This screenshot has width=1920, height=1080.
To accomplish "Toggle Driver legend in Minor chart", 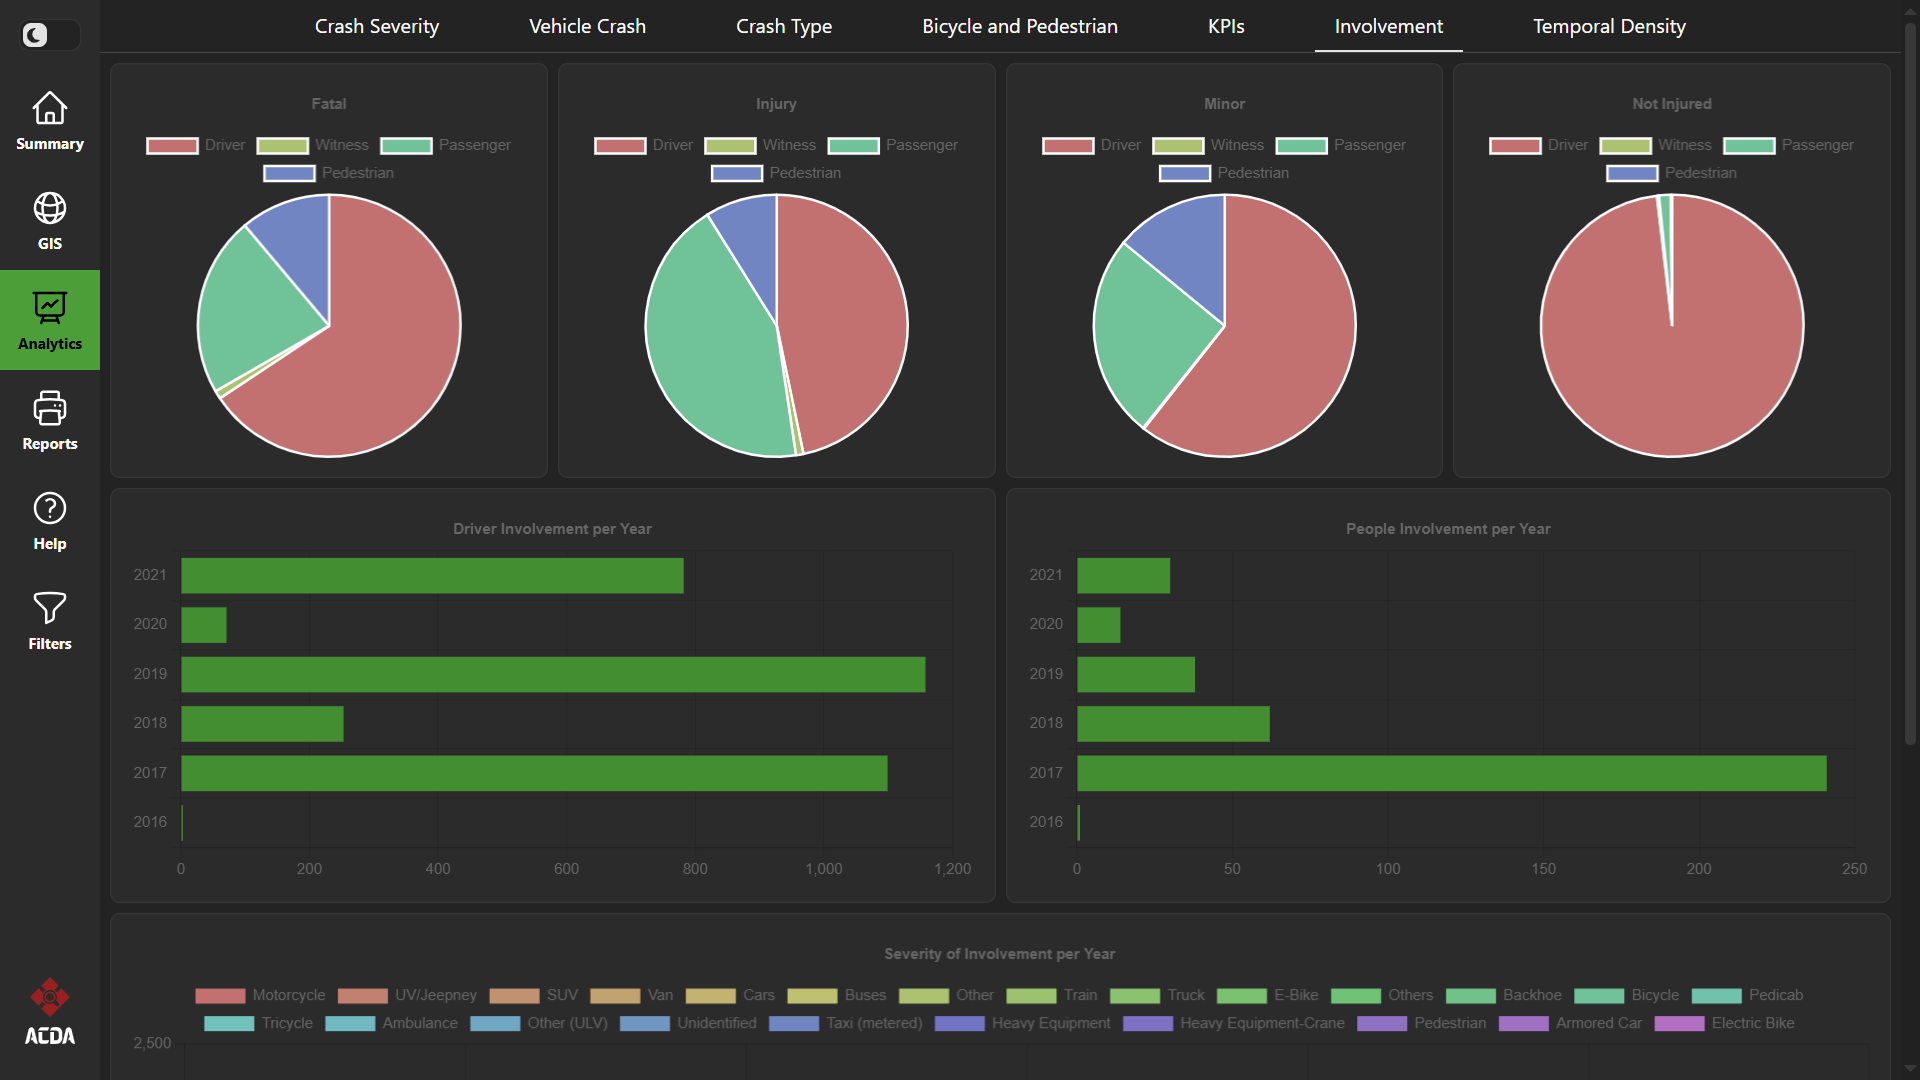I will click(x=1092, y=145).
